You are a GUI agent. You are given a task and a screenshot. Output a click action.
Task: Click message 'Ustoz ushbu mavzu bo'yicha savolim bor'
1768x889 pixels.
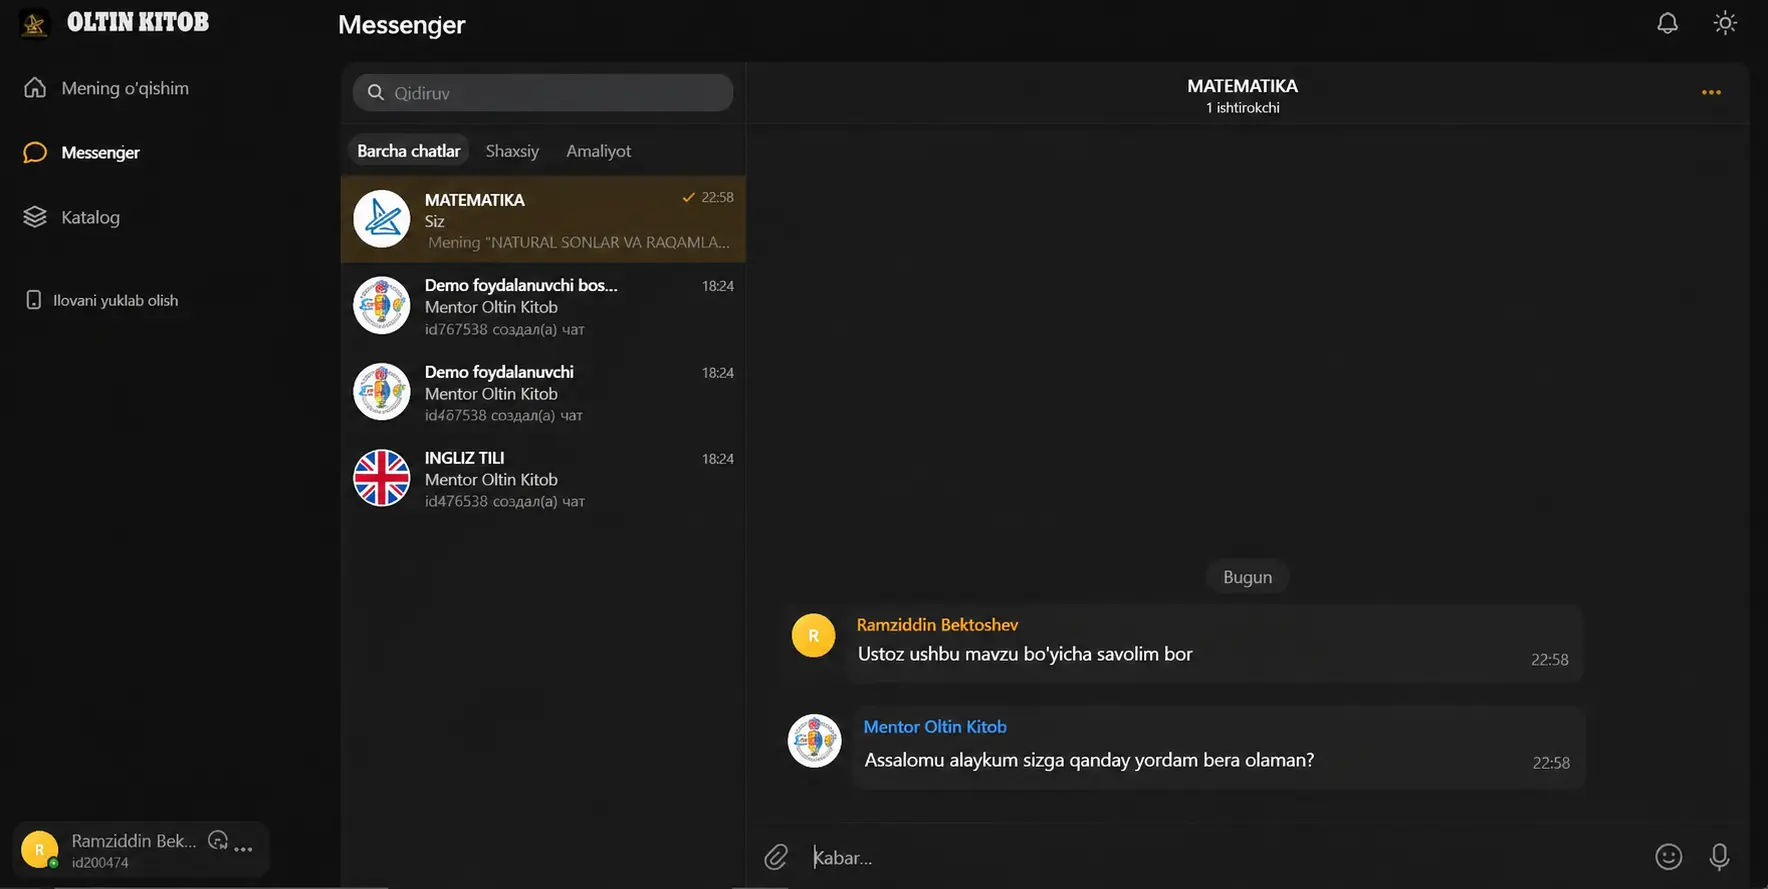click(1025, 654)
